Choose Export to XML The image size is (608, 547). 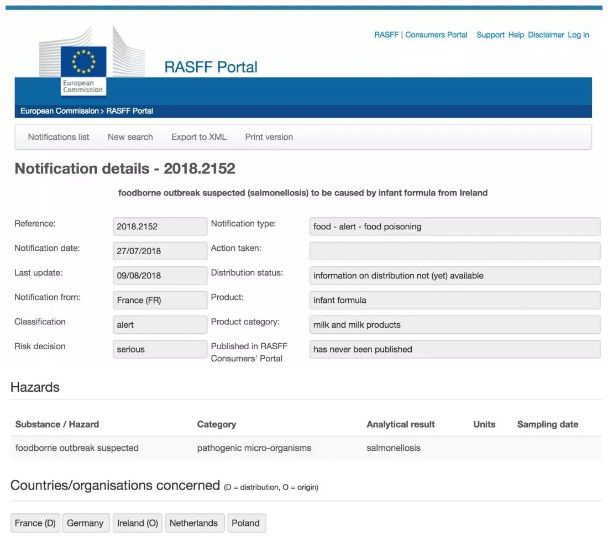pos(199,137)
